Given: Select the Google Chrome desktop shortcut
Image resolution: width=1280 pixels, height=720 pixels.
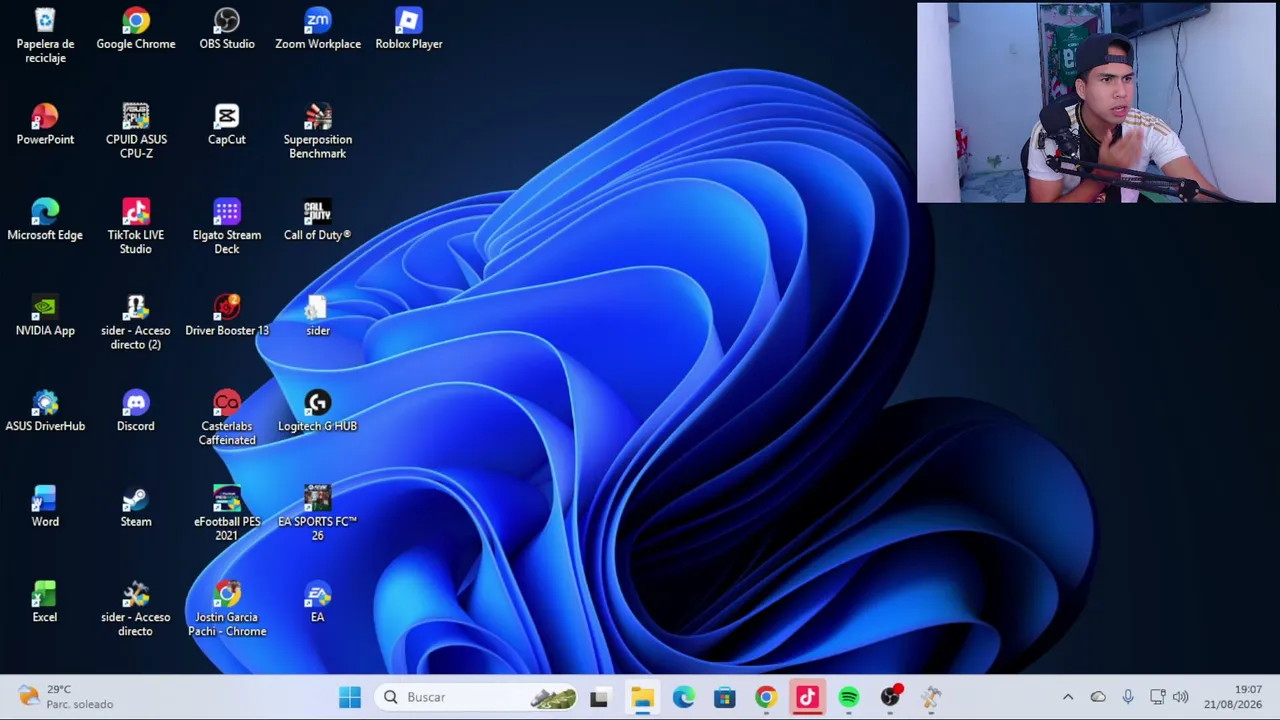Looking at the screenshot, I should tap(136, 29).
